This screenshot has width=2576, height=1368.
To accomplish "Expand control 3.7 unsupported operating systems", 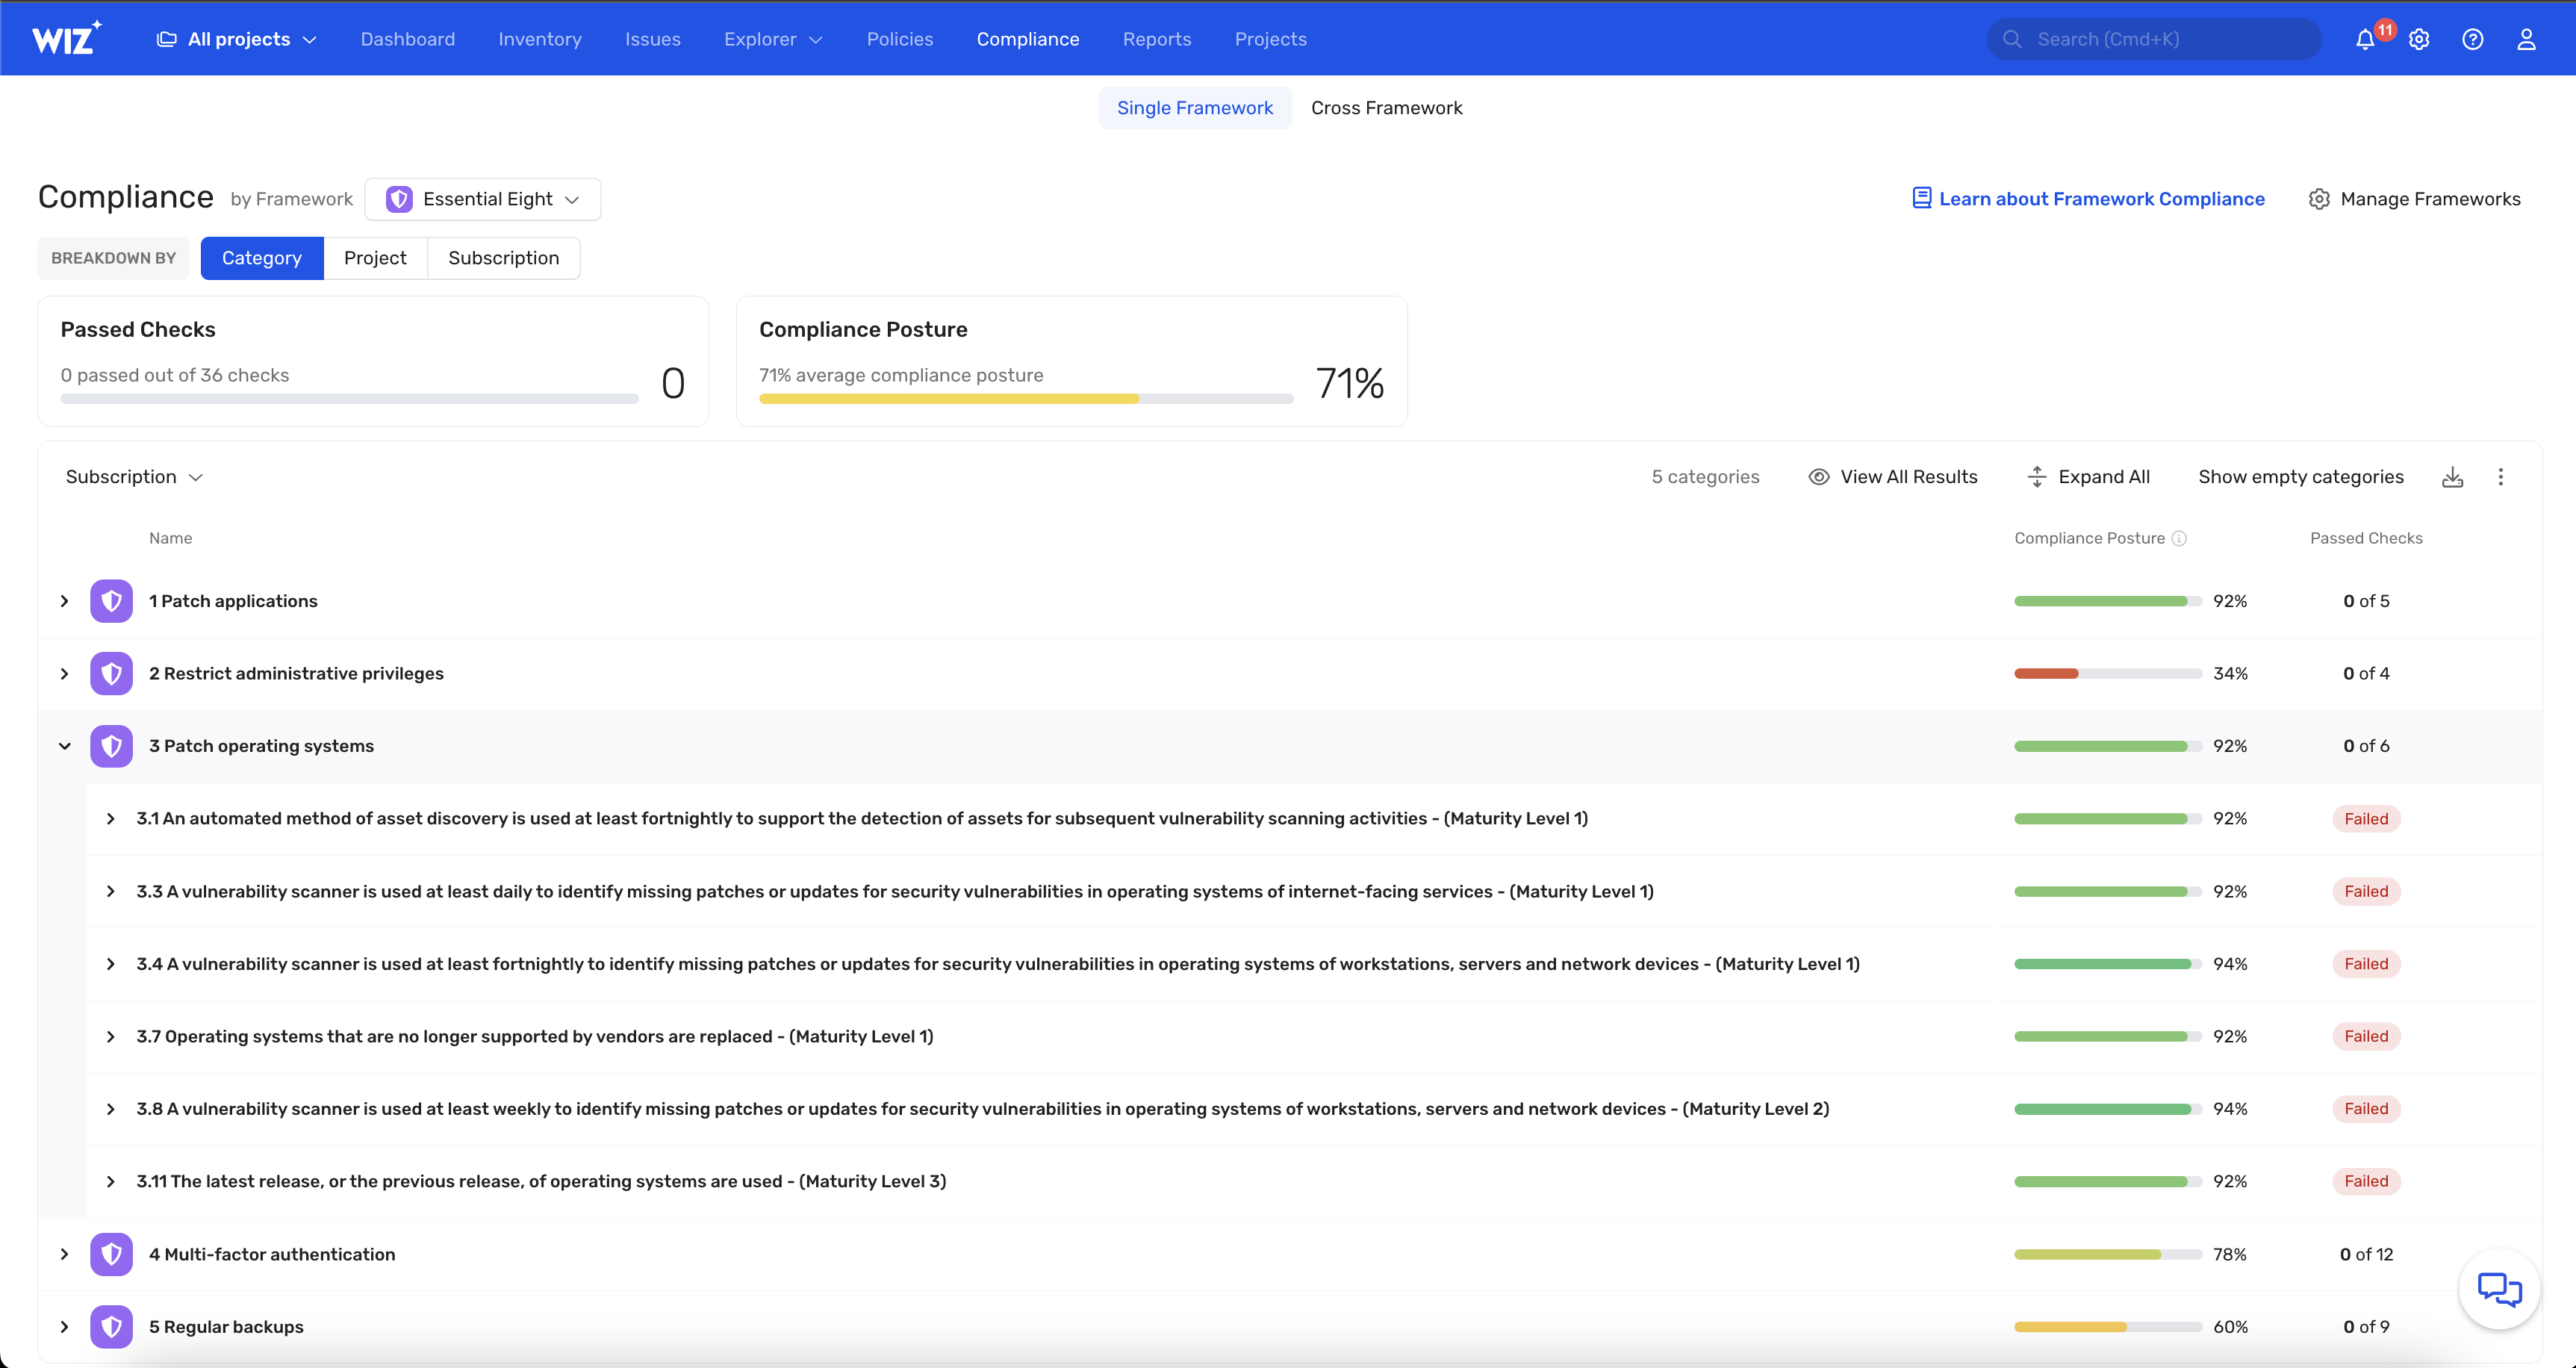I will click(111, 1036).
